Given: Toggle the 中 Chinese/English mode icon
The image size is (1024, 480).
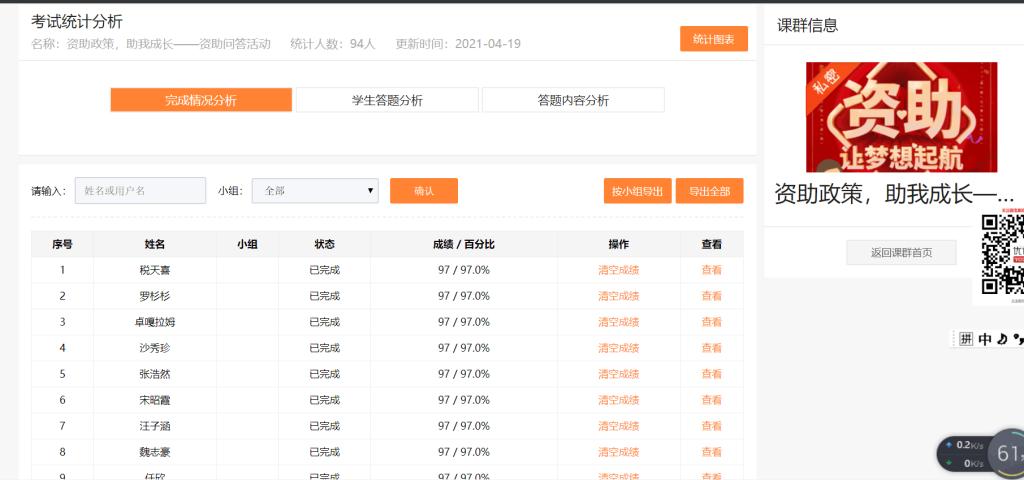Looking at the screenshot, I should point(985,339).
